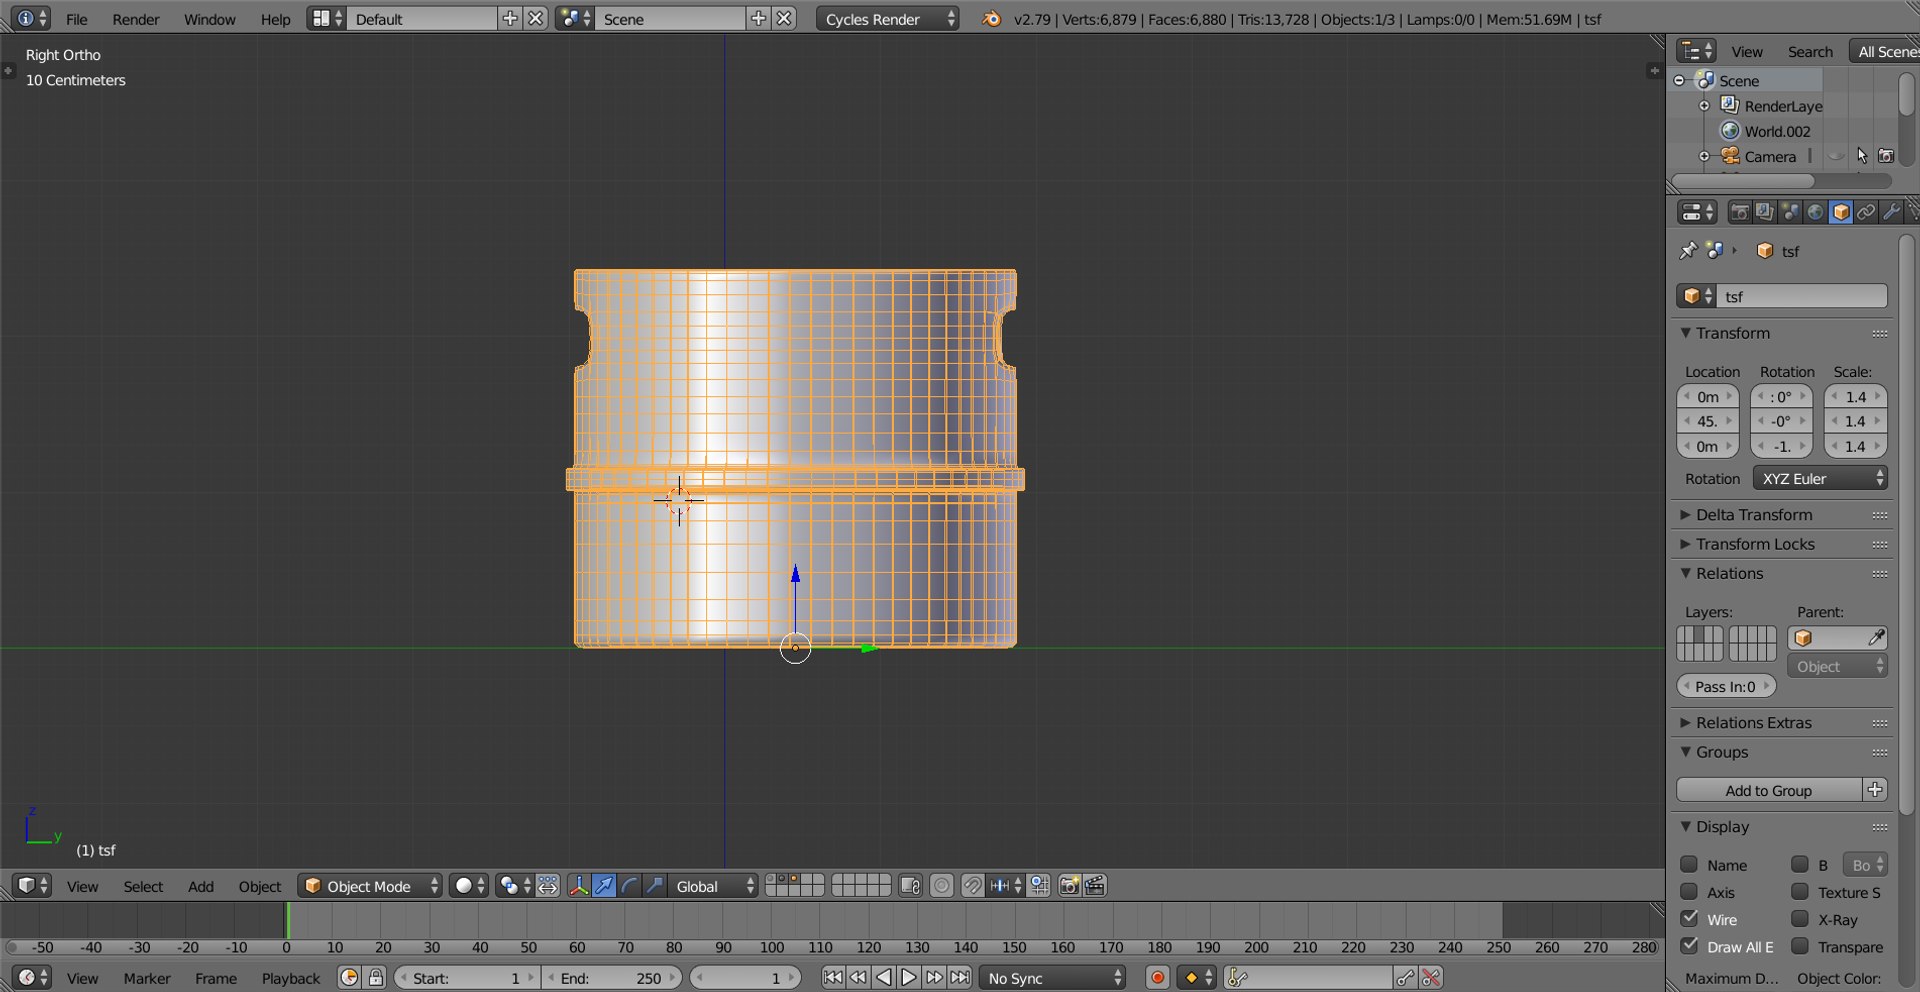This screenshot has width=1920, height=992.
Task: Open the Help menu
Action: (x=275, y=19)
